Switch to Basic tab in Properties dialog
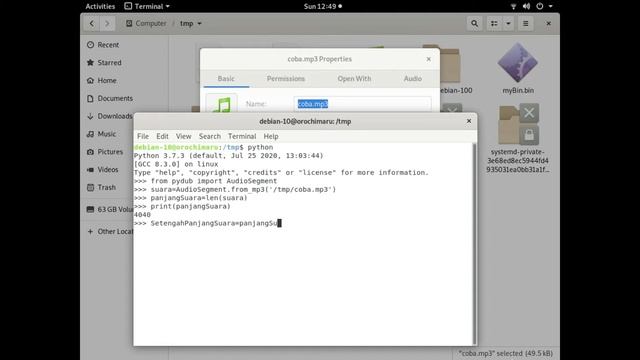The height and width of the screenshot is (360, 640). coord(226,78)
